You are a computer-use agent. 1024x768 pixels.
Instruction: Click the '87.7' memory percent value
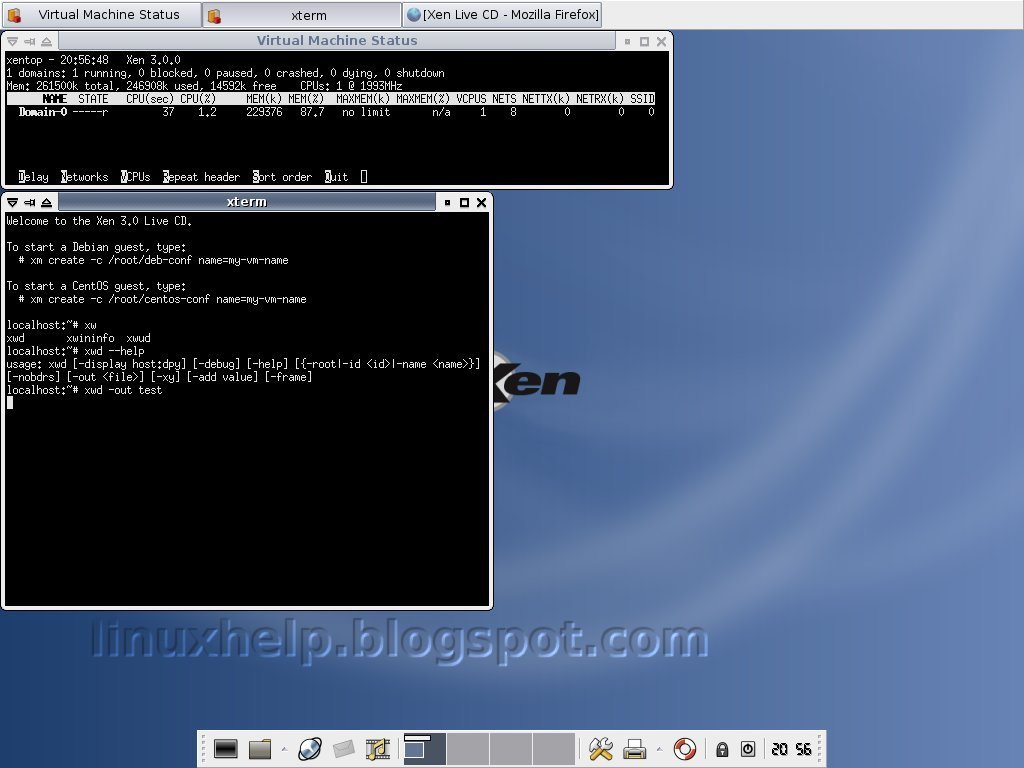pyautogui.click(x=312, y=112)
